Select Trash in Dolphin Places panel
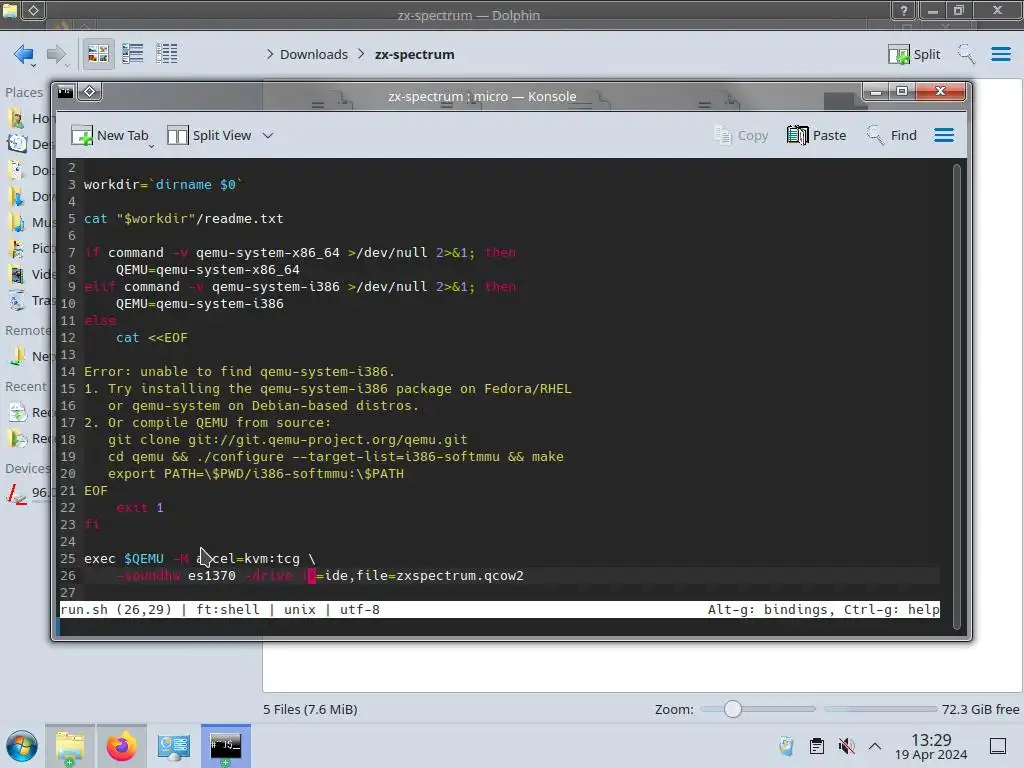The height and width of the screenshot is (768, 1024). [31, 301]
